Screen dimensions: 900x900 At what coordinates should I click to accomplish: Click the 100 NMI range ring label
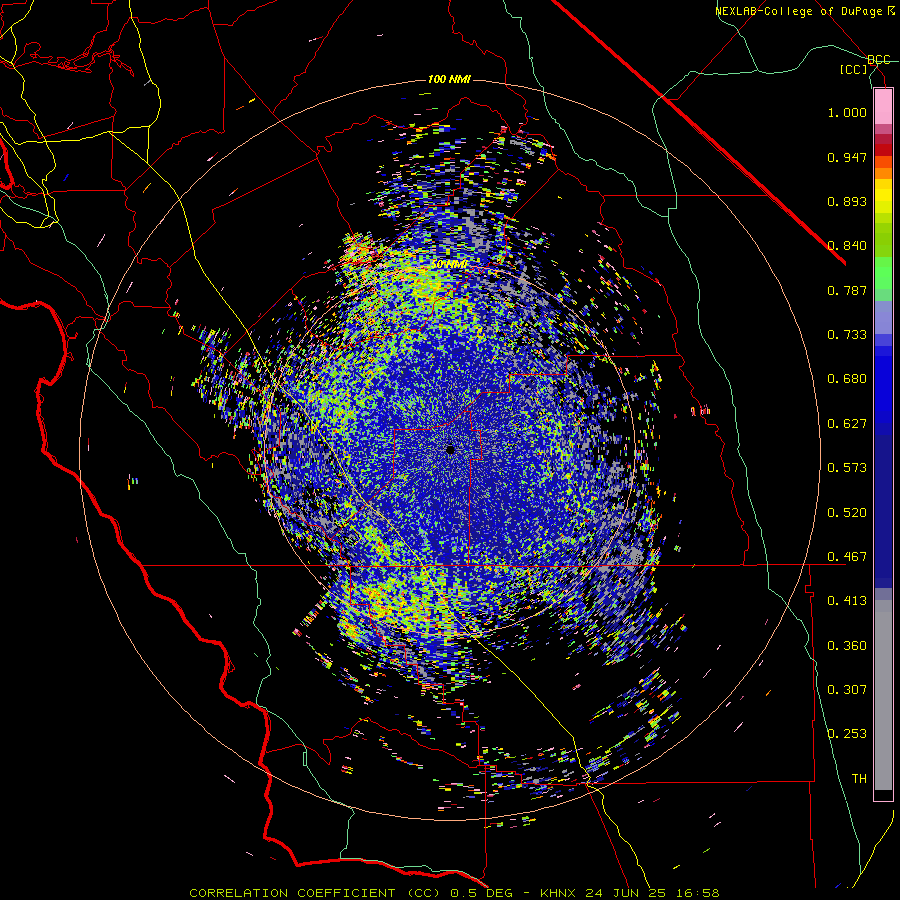(x=449, y=79)
